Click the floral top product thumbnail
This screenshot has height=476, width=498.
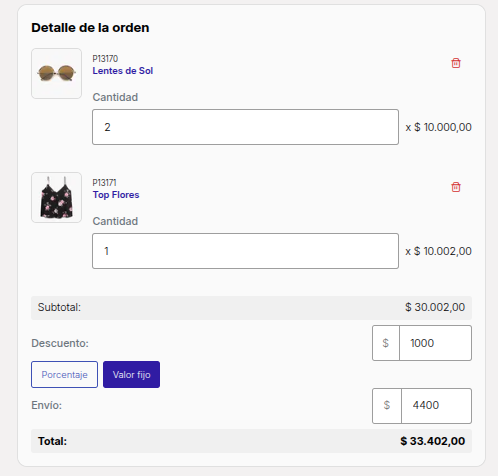(x=56, y=197)
